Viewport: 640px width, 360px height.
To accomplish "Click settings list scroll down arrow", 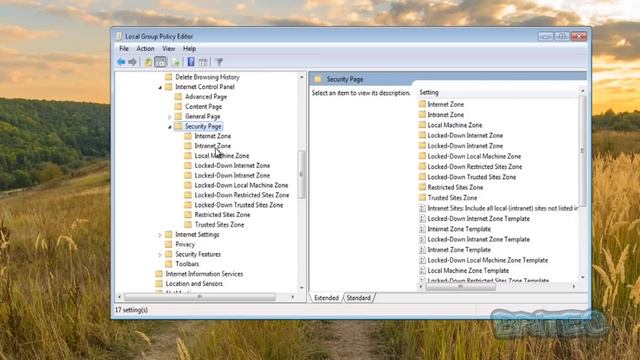I will 582,278.
